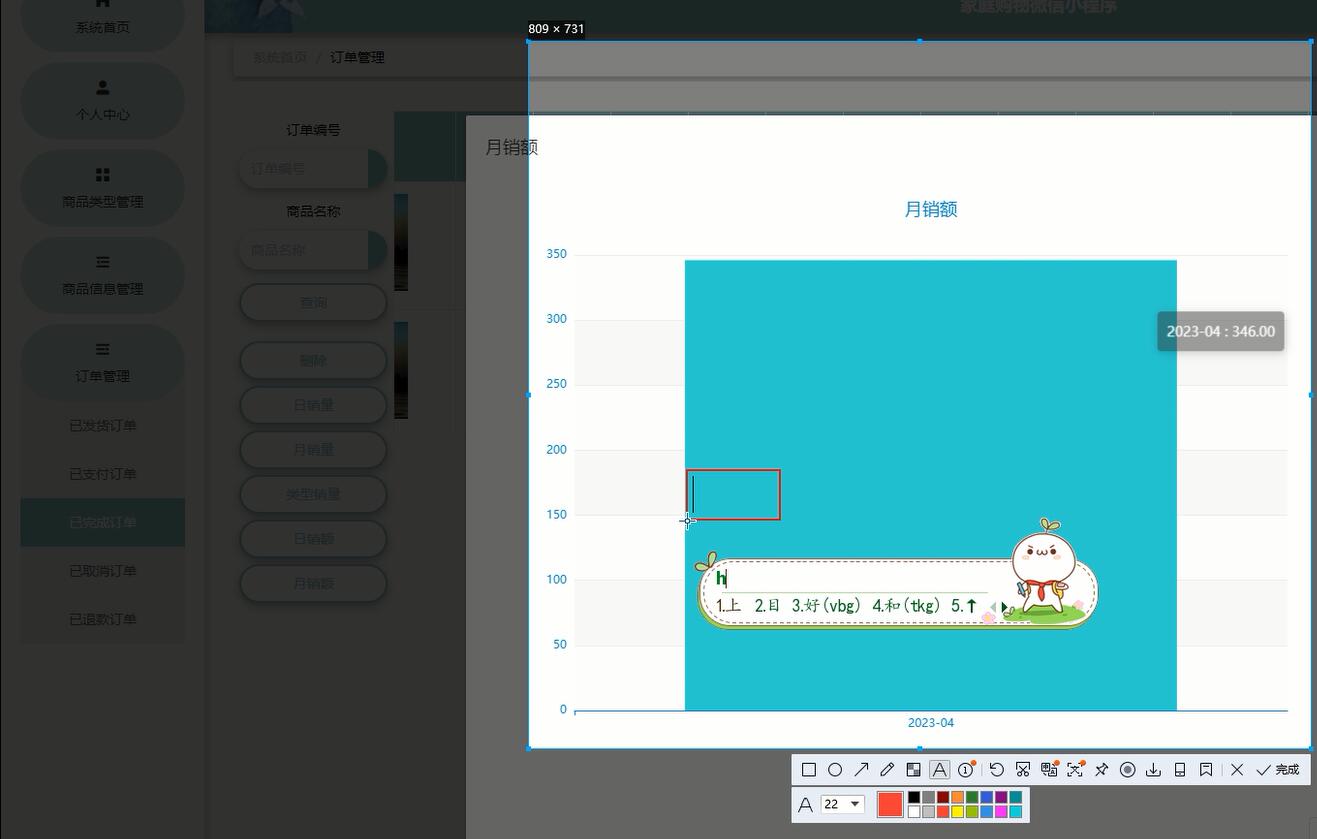The image size is (1317, 839).
Task: Choose IME candidate 4 和
Action: (906, 605)
